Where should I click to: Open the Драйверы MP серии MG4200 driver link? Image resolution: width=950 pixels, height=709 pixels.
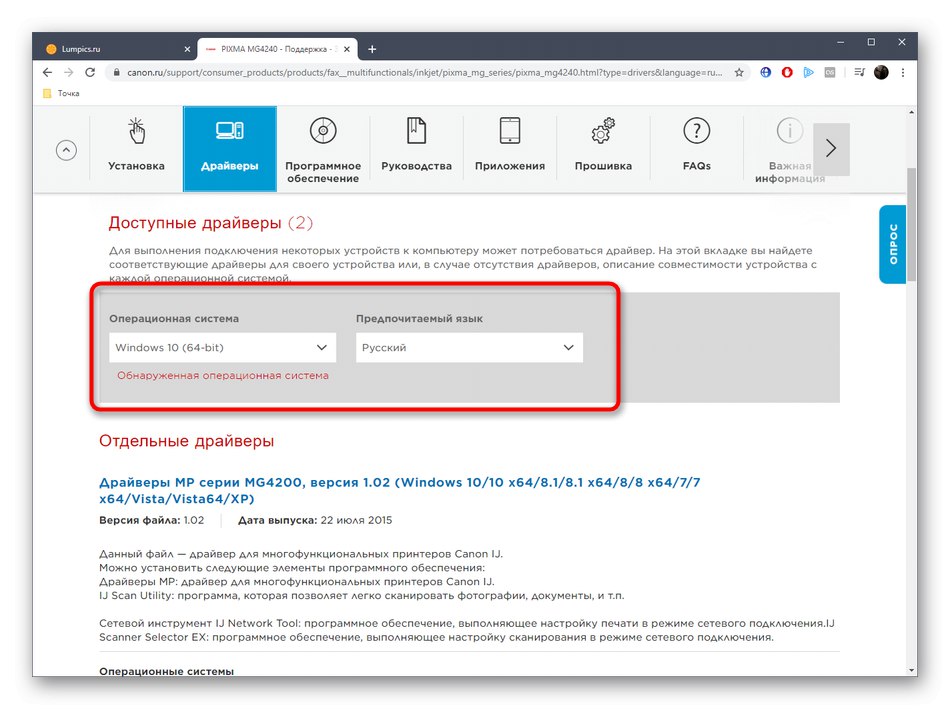tap(399, 490)
